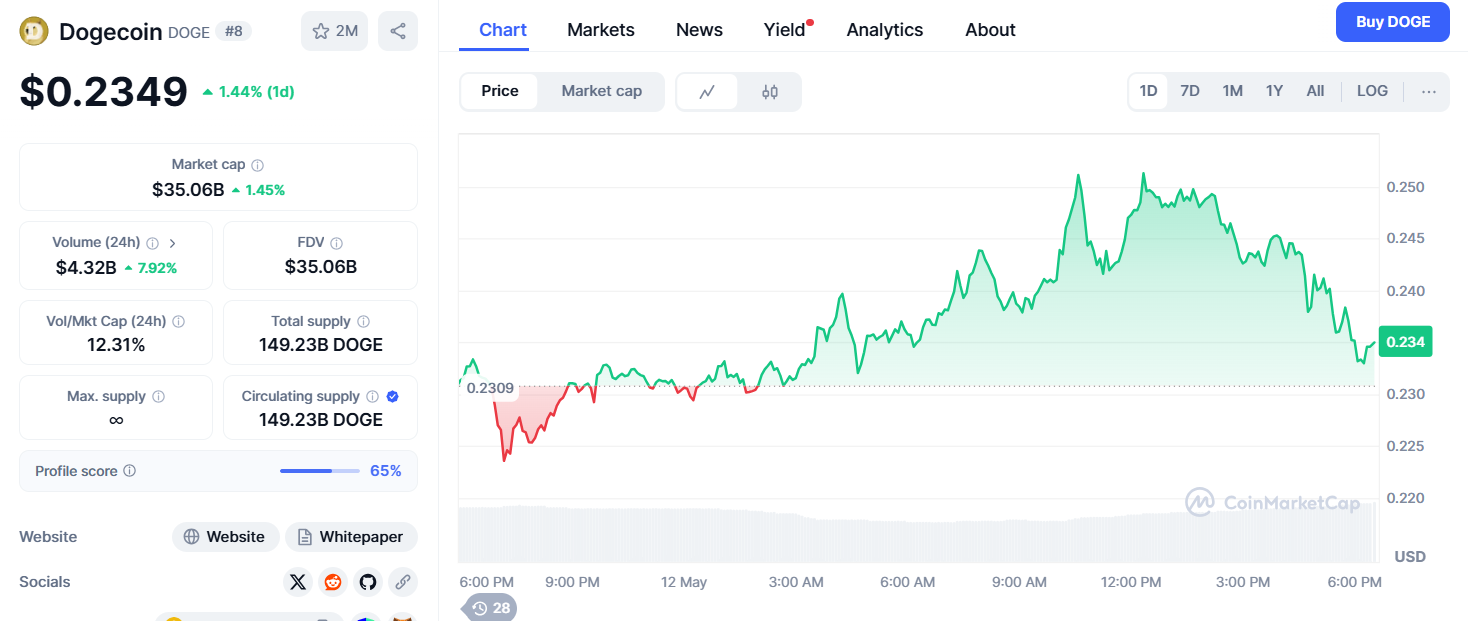
Task: Set chart range to All
Action: pos(1315,91)
